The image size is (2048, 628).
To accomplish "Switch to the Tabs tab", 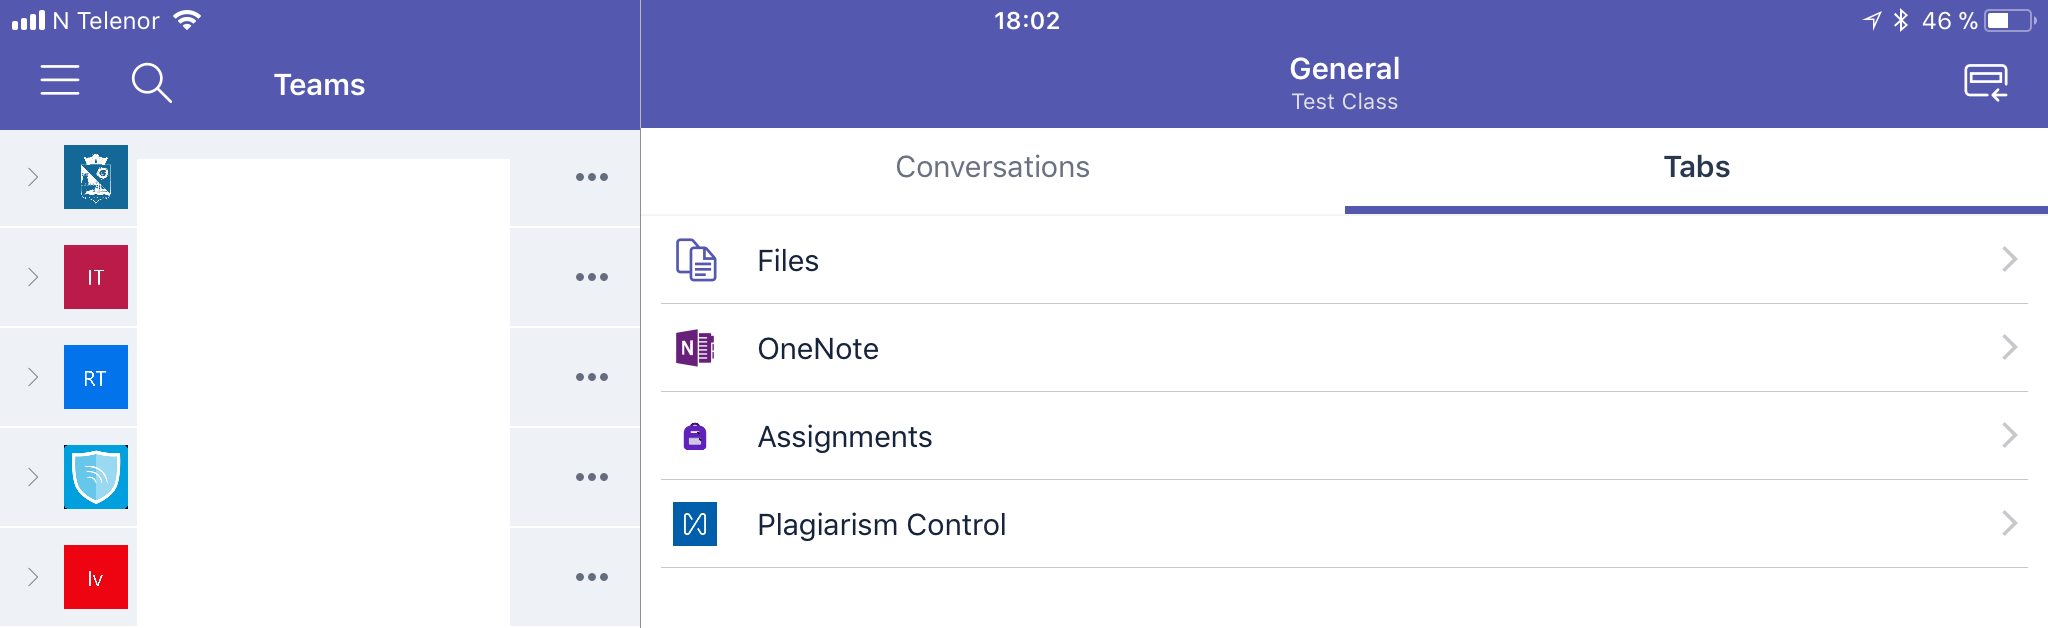I will point(1696,167).
